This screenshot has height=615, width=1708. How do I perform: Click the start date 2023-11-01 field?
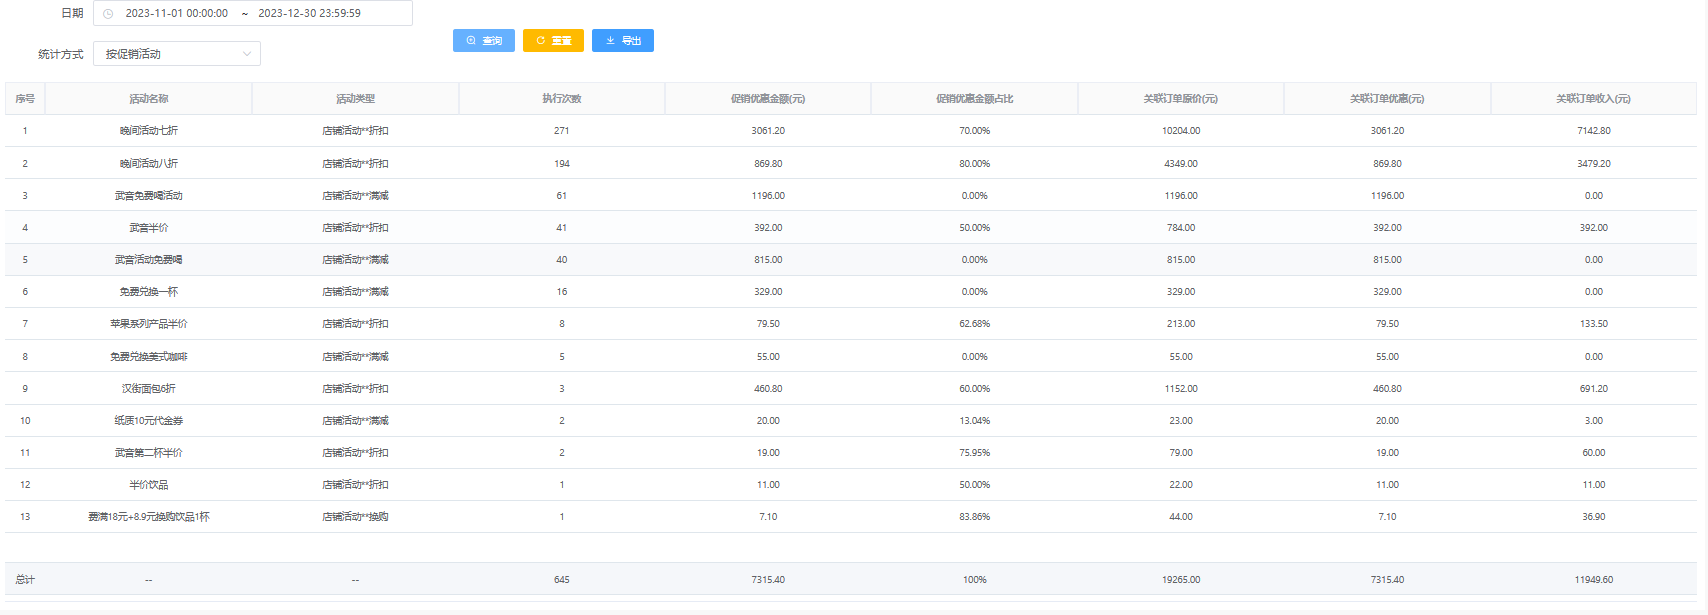pos(176,14)
